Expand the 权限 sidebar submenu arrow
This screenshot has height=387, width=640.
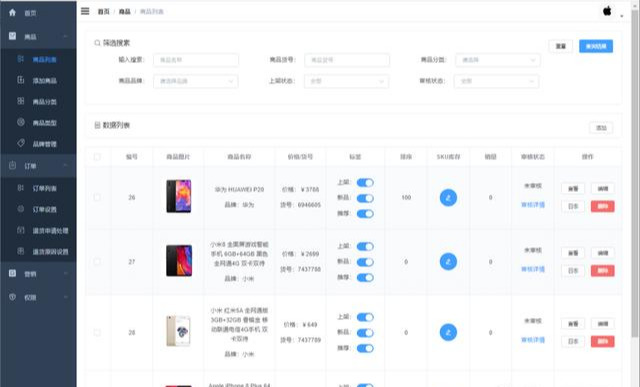tap(65, 297)
